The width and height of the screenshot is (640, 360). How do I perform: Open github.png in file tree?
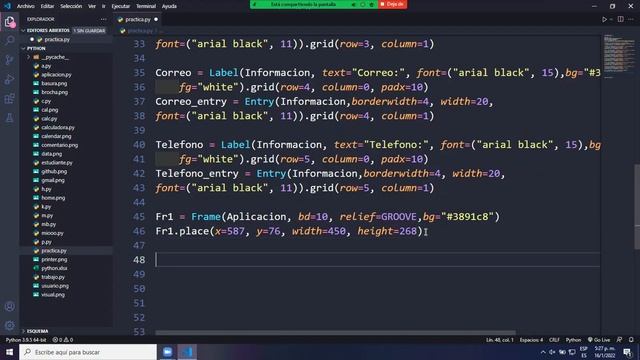coord(54,171)
